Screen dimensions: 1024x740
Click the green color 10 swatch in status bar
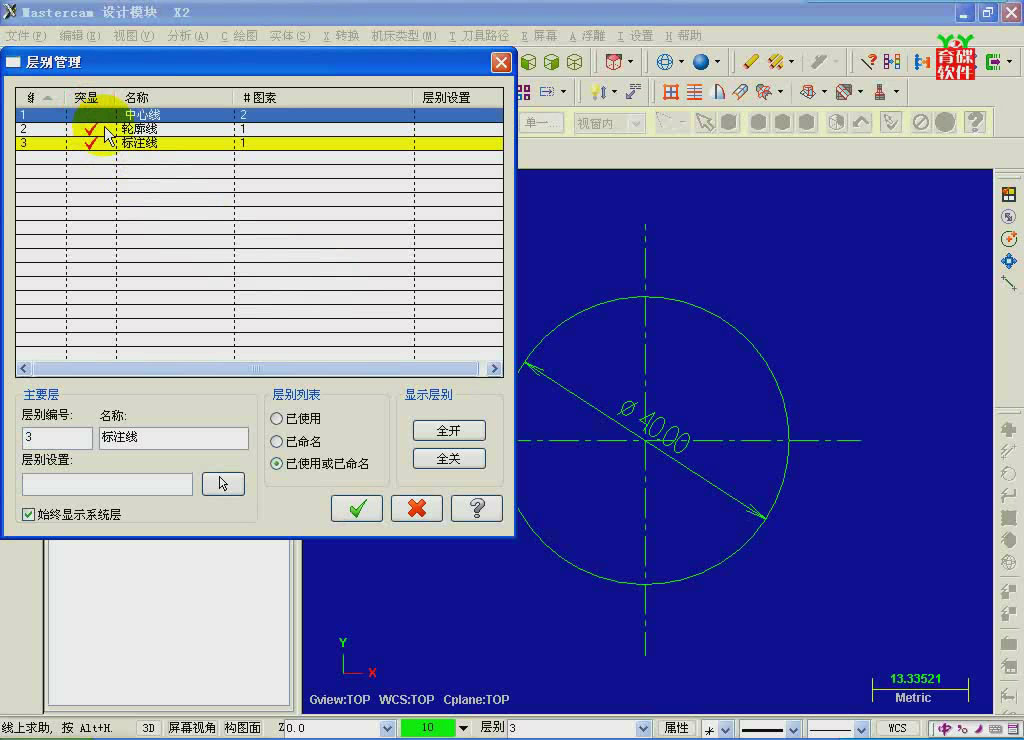(428, 728)
